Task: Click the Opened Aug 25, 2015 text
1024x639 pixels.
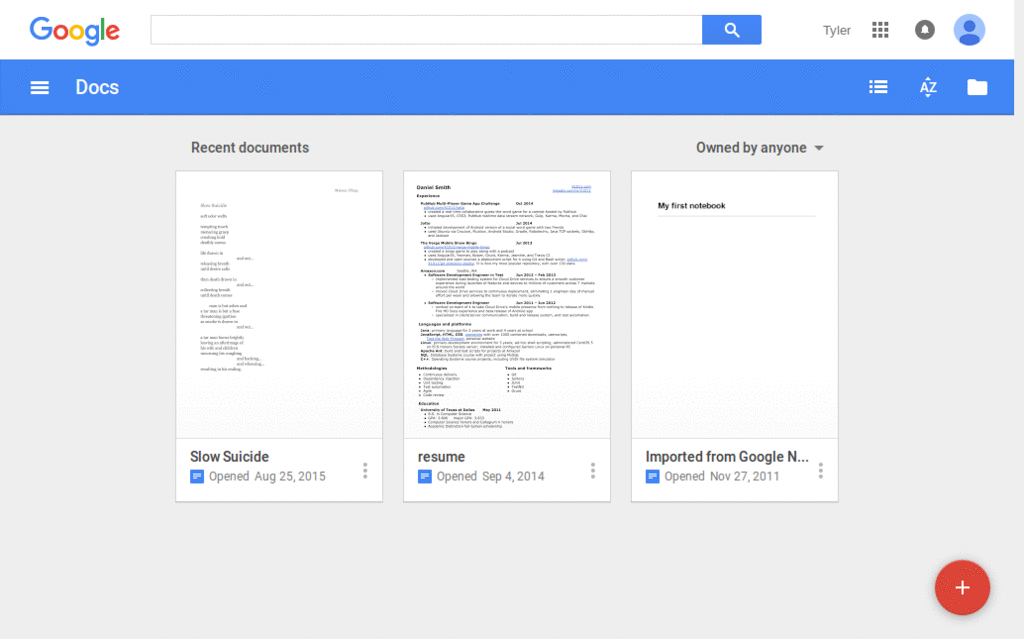Action: [x=267, y=476]
